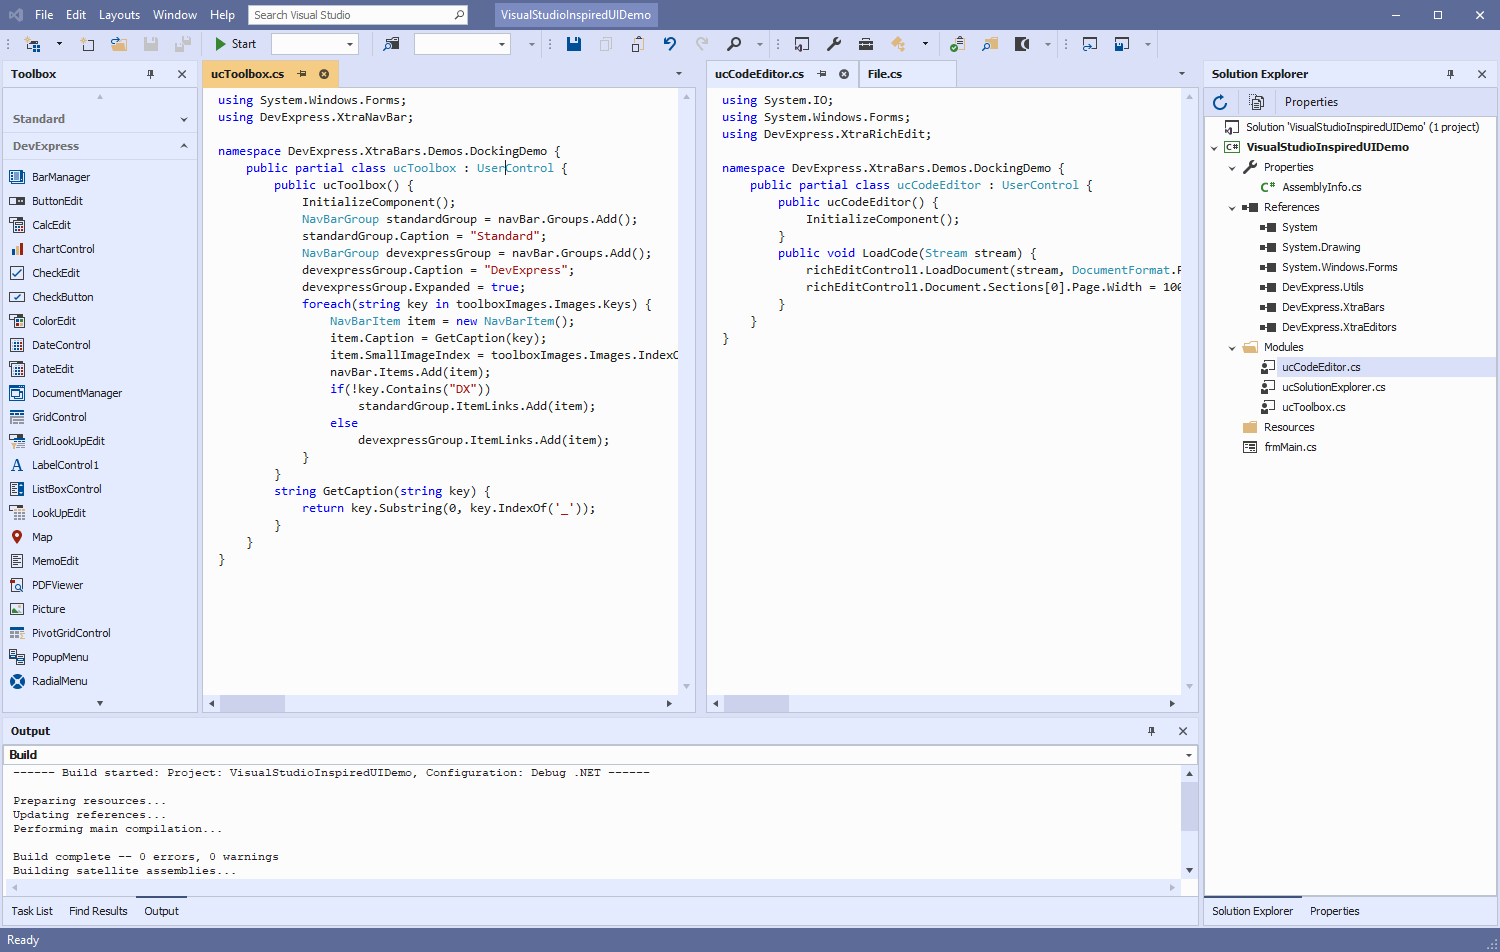Image resolution: width=1500 pixels, height=952 pixels.
Task: Open the search folder icon next to Start
Action: 391,44
